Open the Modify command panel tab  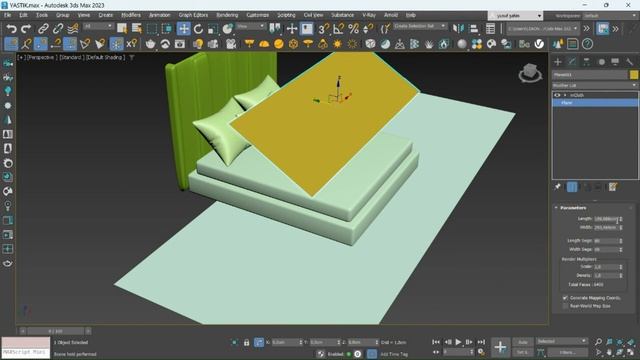click(572, 62)
